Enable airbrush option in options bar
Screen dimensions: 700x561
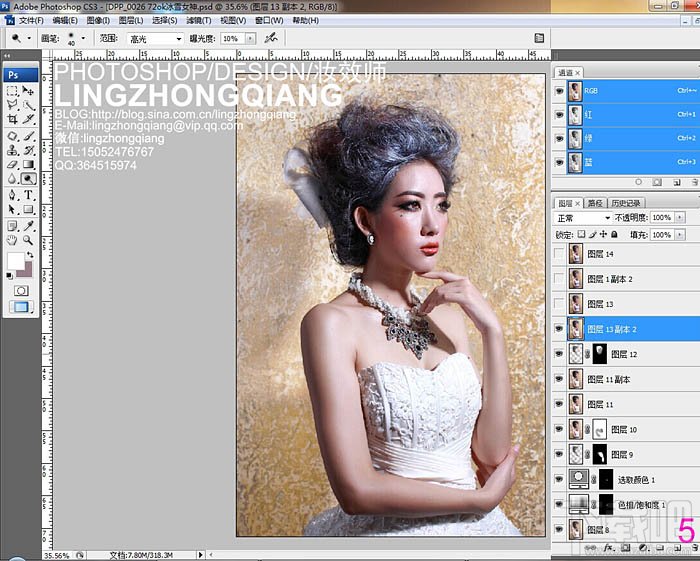(x=271, y=38)
